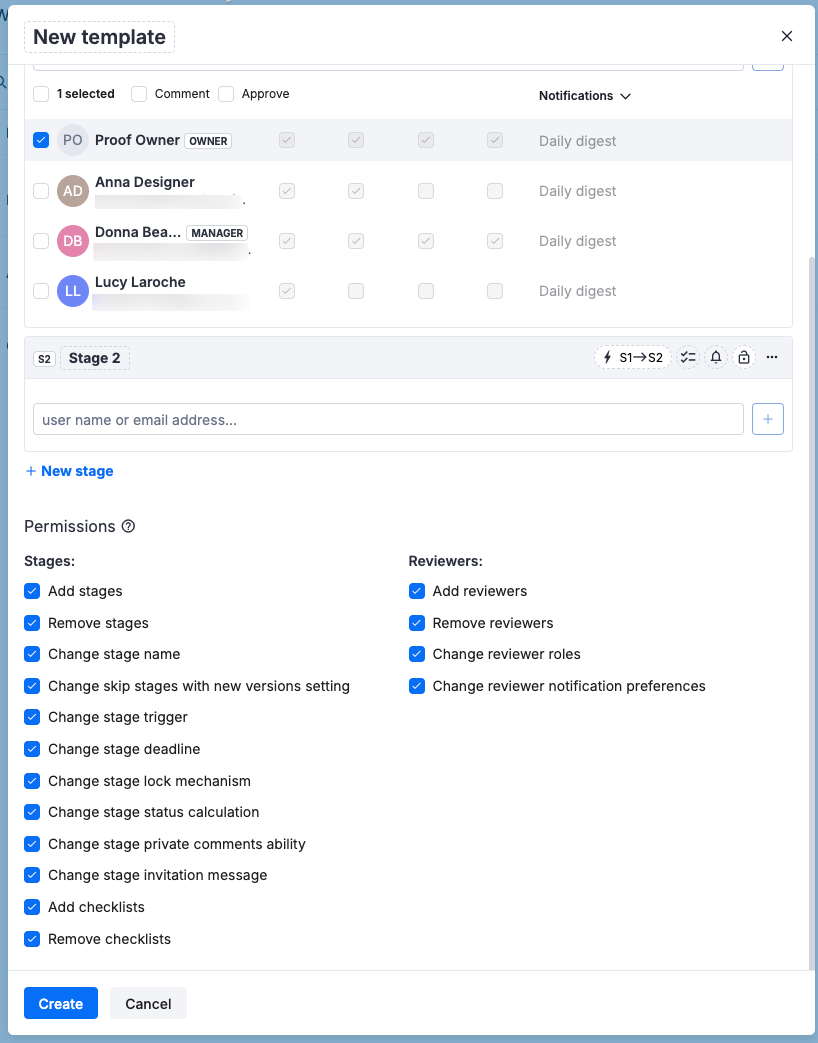
Task: Click the S1→S2 stage trigger icon
Action: (x=633, y=357)
